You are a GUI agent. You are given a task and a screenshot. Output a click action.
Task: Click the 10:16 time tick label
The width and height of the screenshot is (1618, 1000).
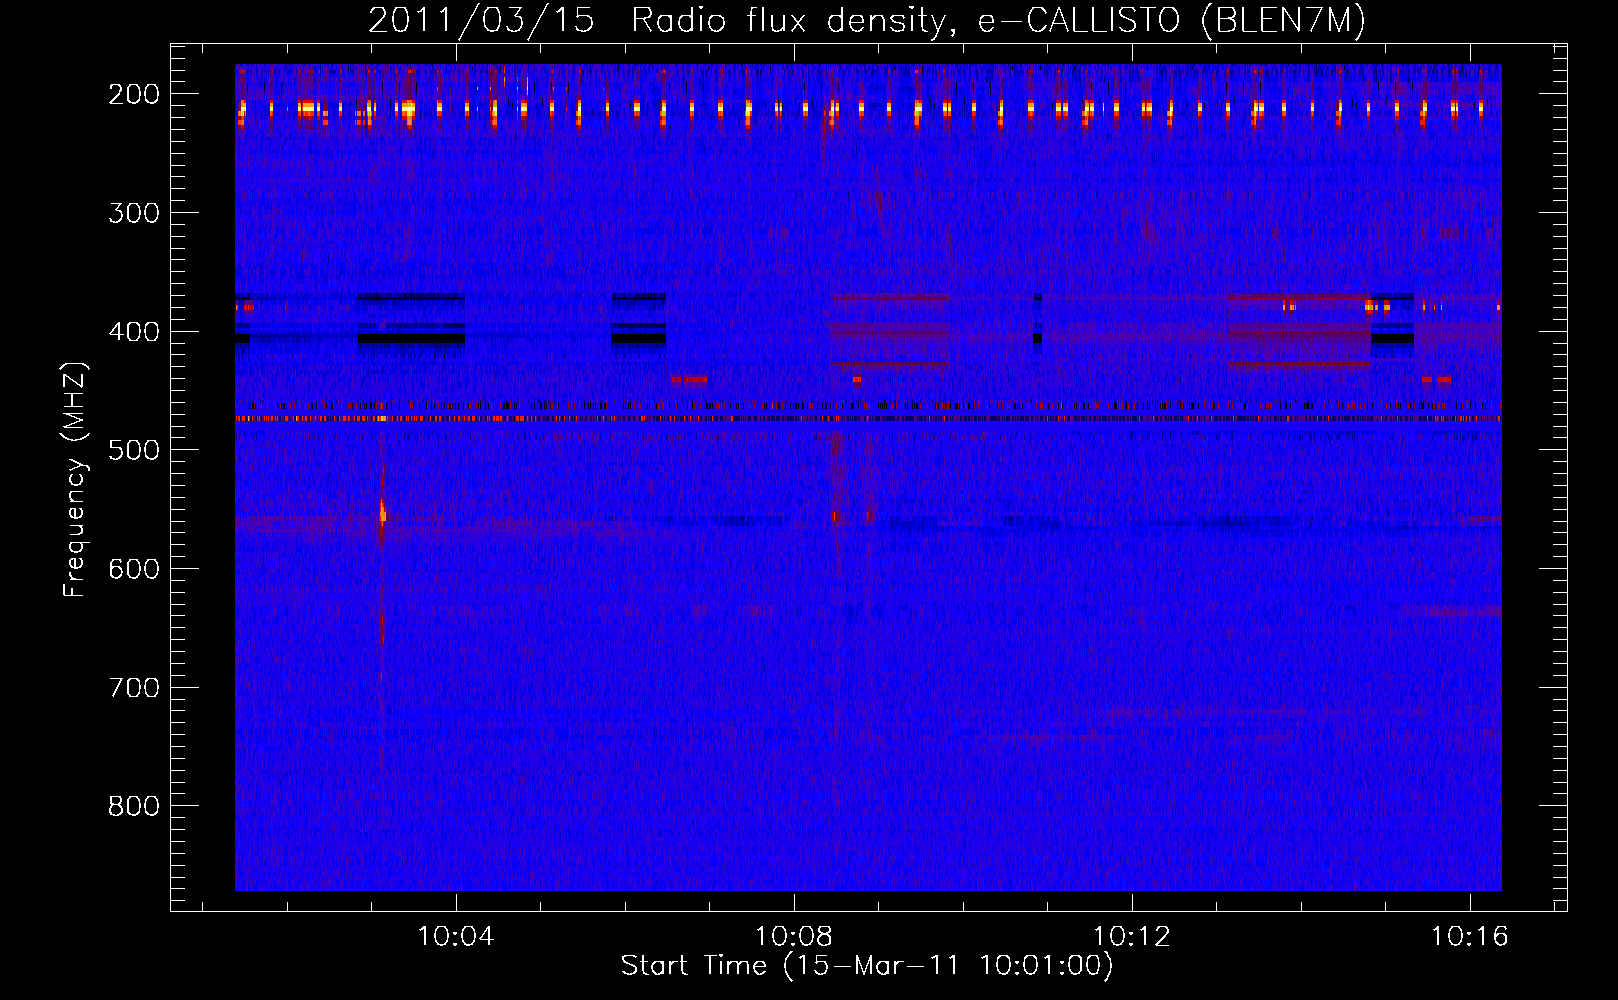(1470, 937)
